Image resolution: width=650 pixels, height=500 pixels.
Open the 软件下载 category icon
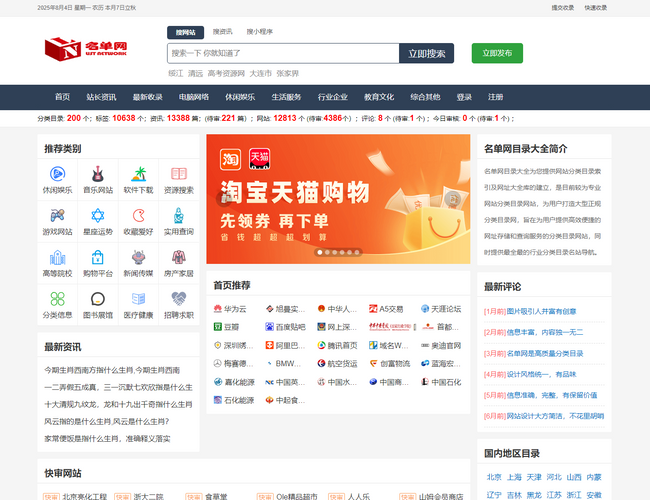138,173
